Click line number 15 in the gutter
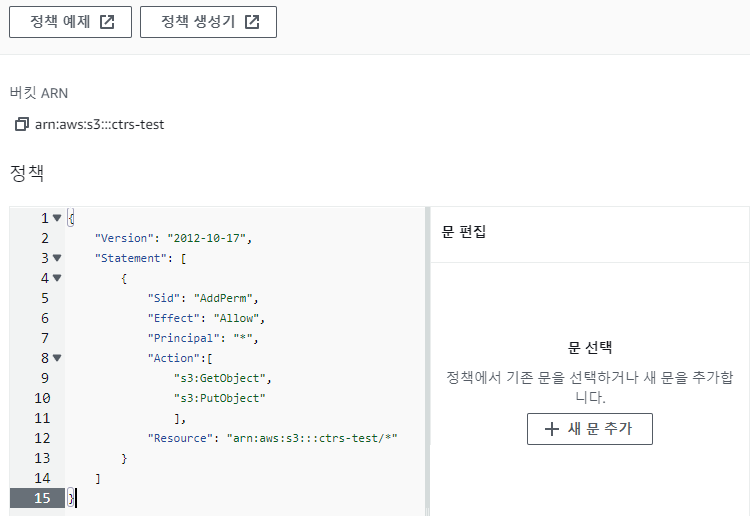 pyautogui.click(x=42, y=498)
